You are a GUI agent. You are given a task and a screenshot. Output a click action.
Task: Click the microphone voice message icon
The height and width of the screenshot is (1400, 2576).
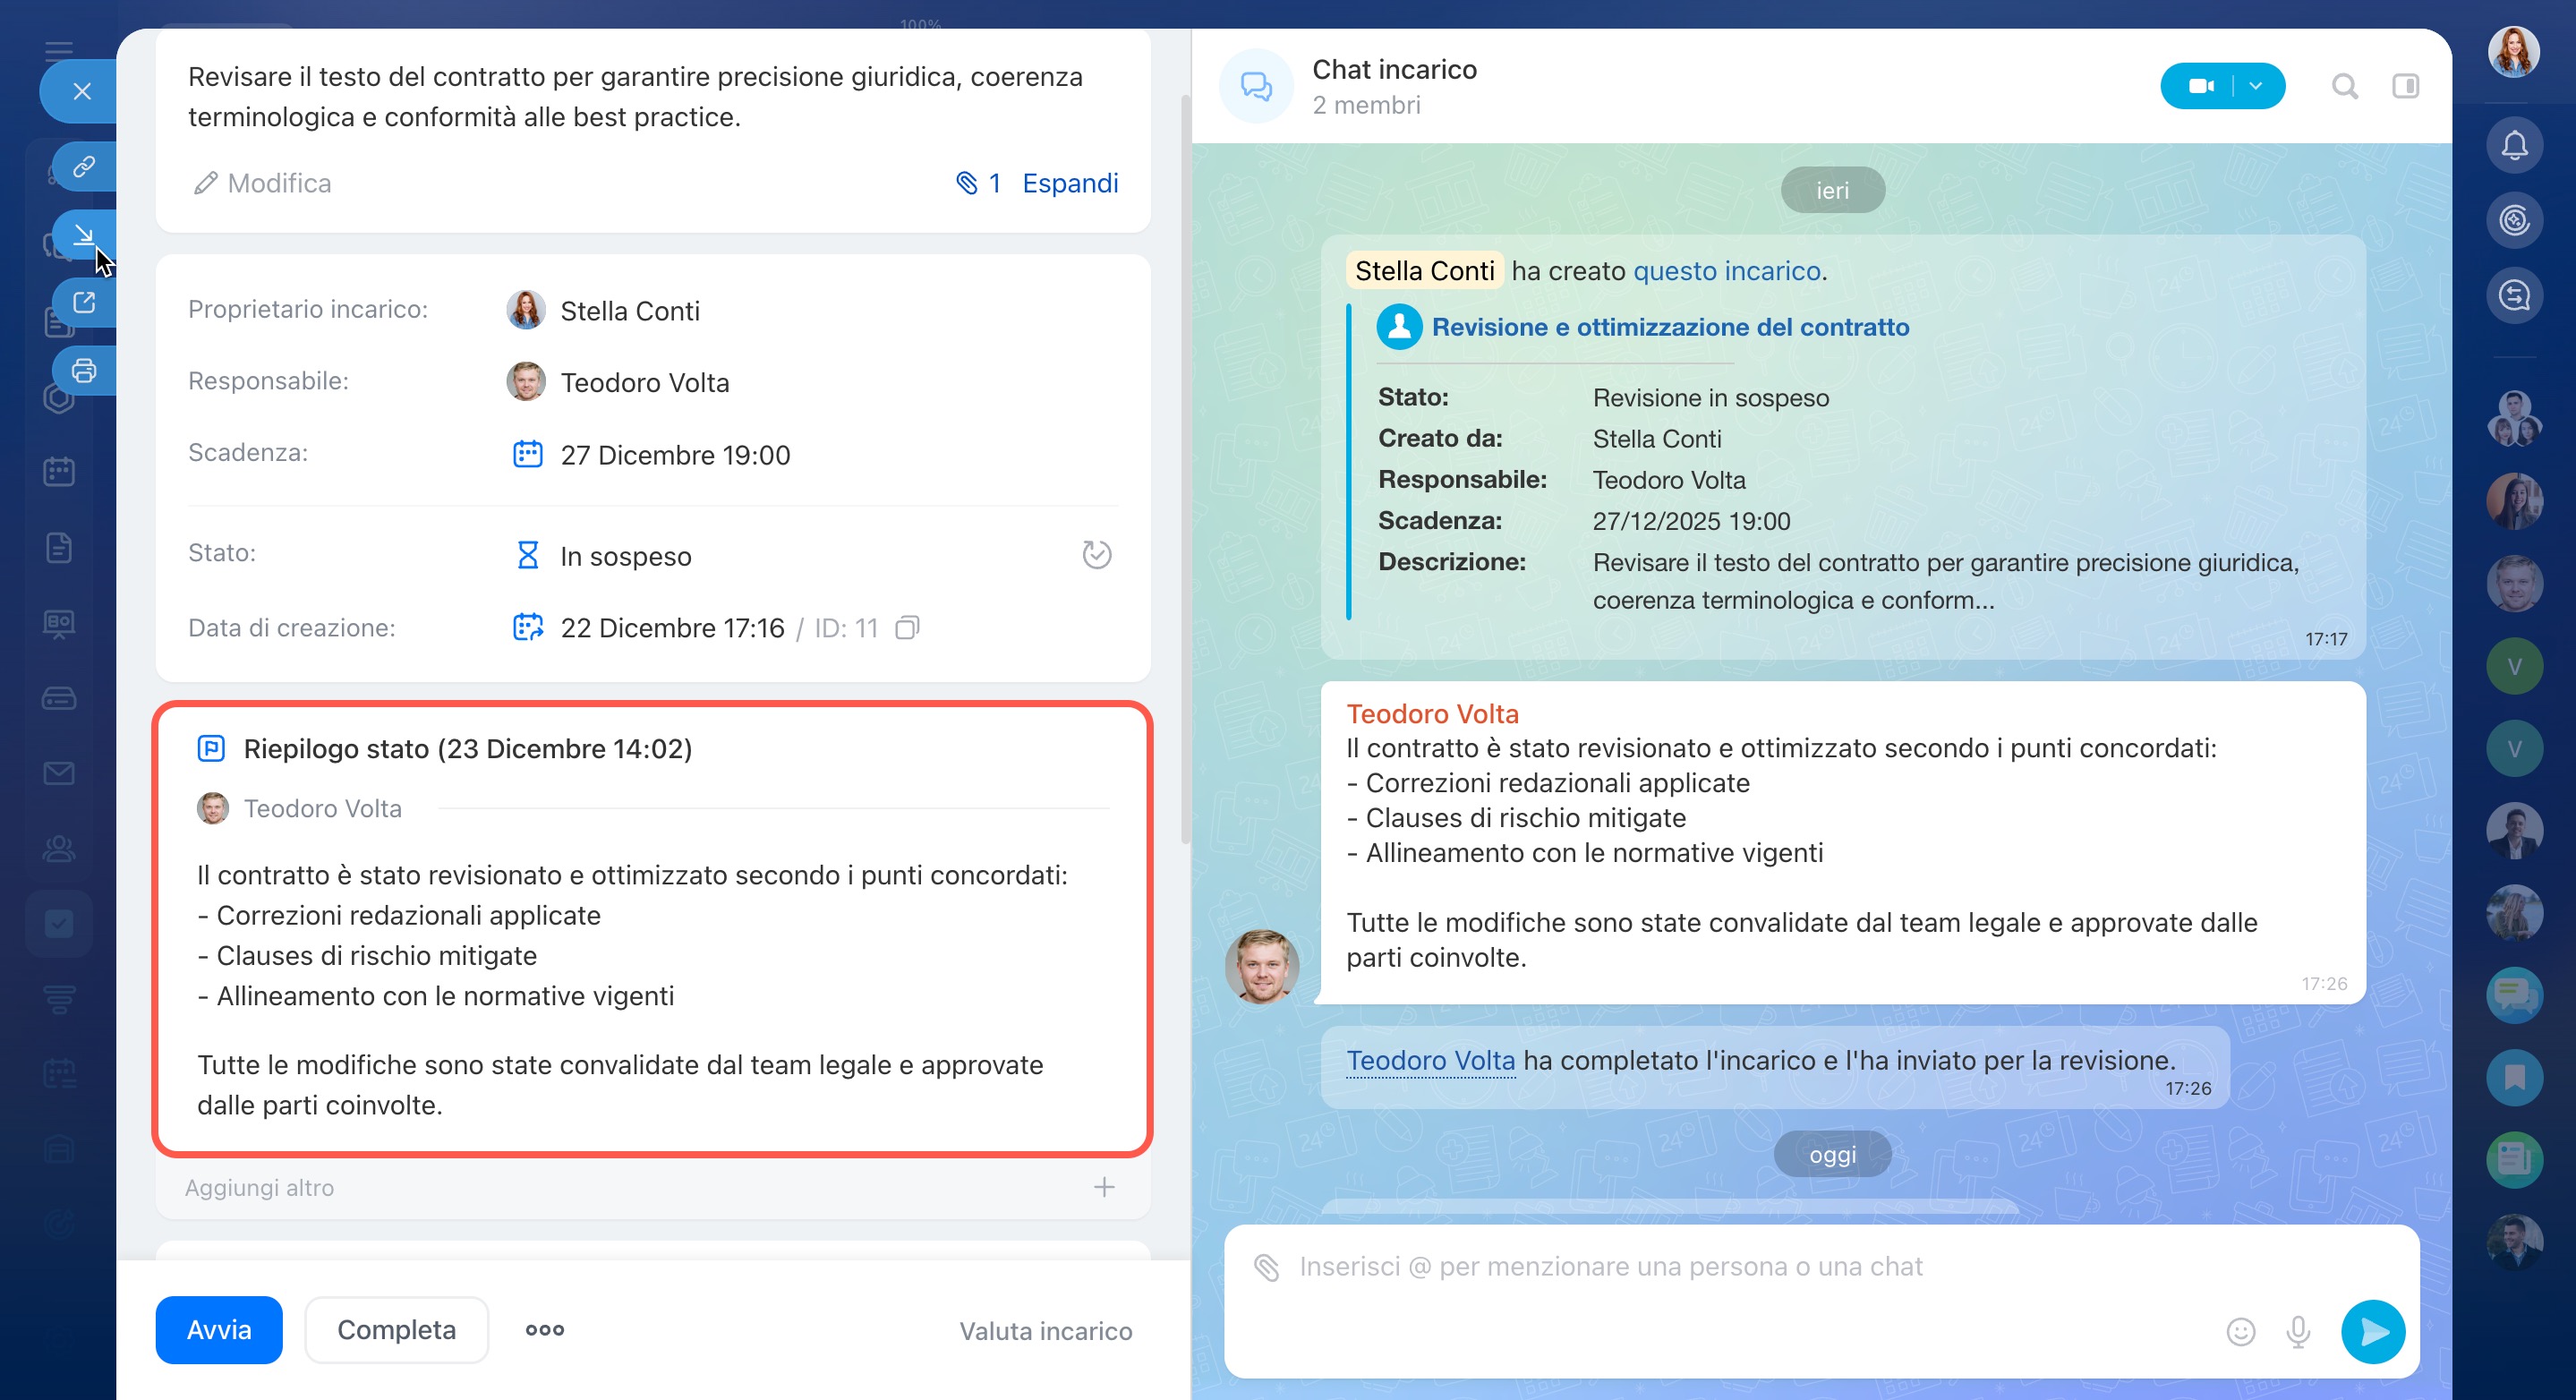[x=2298, y=1331]
